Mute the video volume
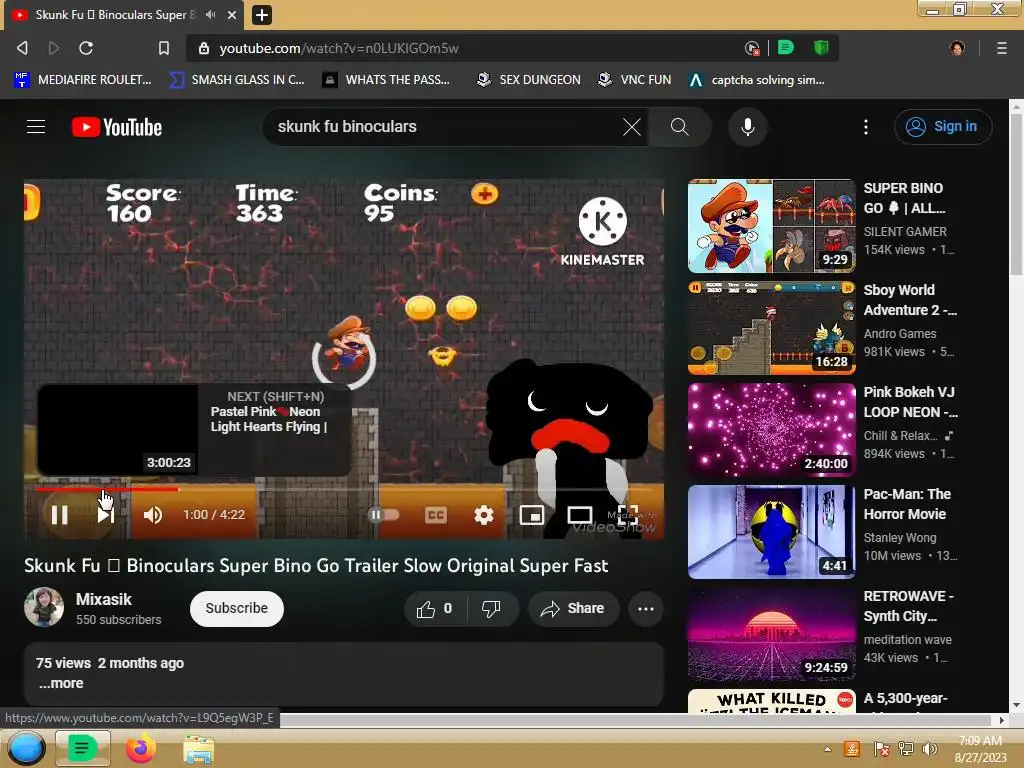Screen dimensions: 1024x768 coord(153,515)
